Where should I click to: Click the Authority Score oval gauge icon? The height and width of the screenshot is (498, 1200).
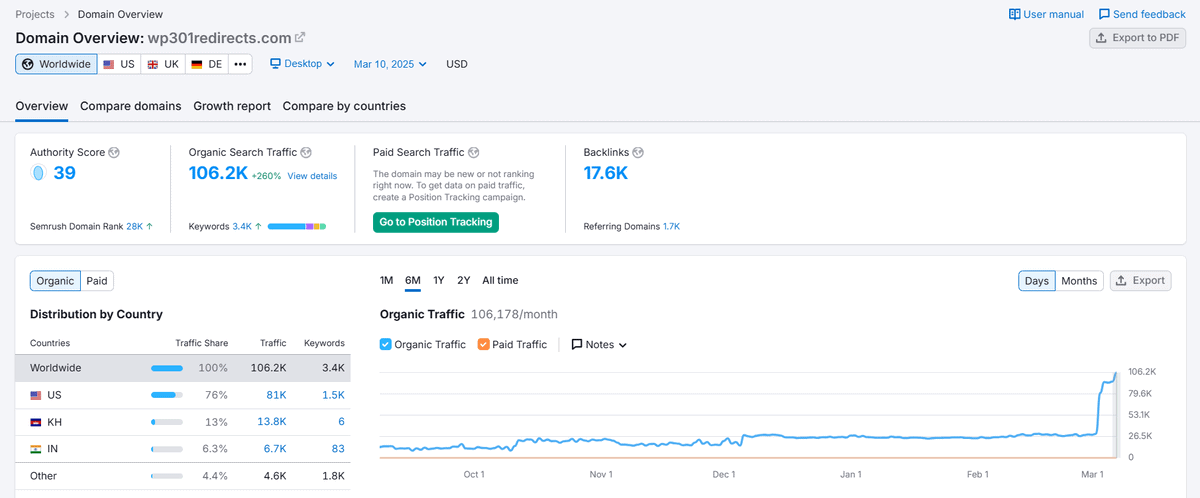pos(38,173)
